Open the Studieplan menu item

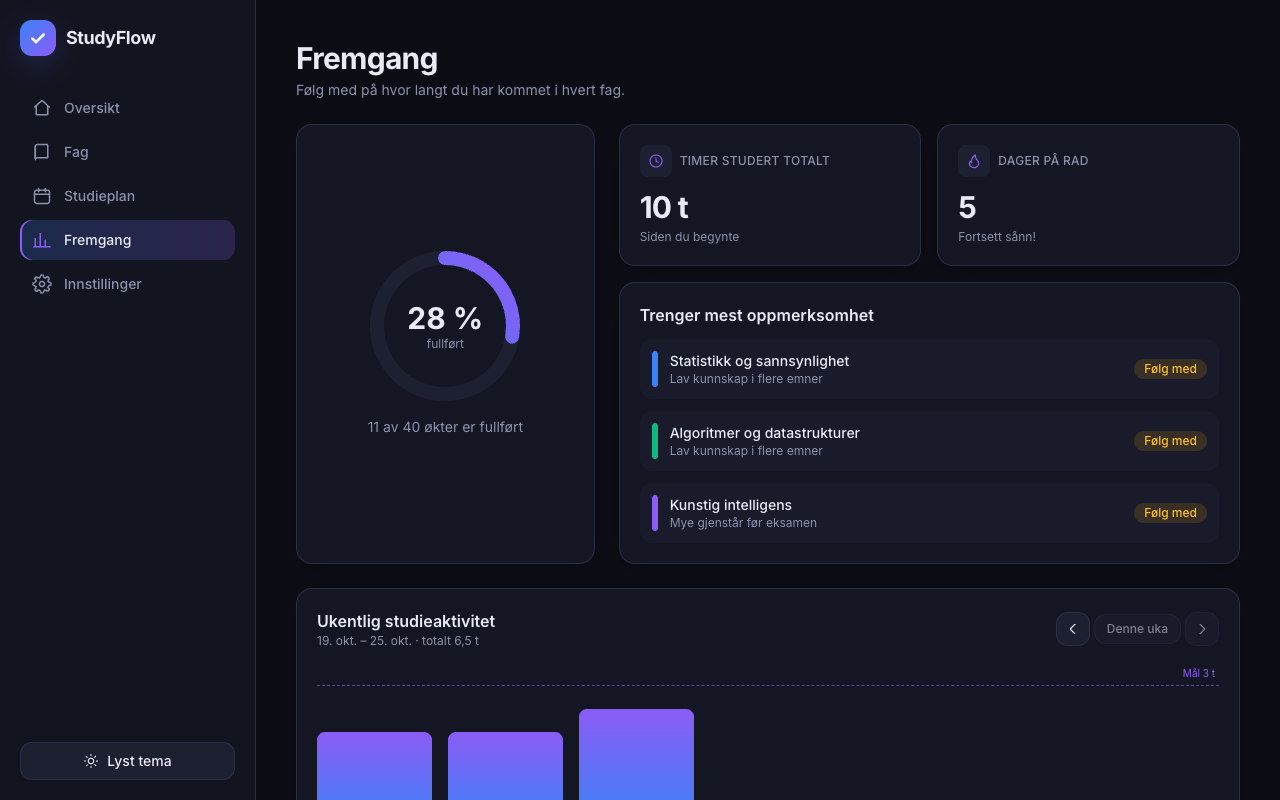tap(127, 196)
